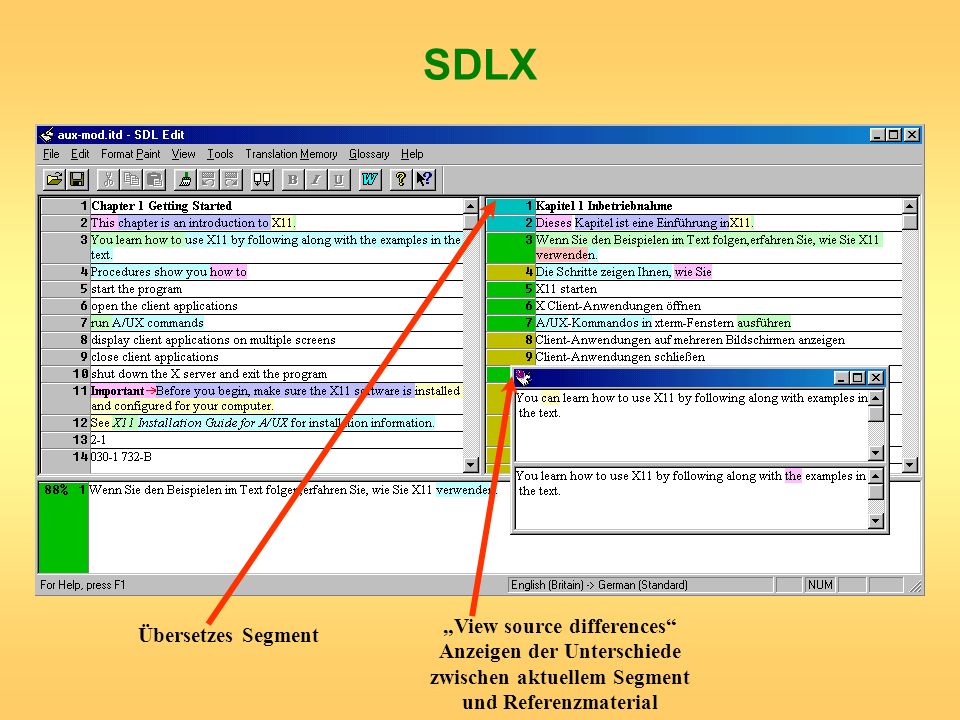Click scroll-down arrow in upper popup pane
This screenshot has height=720, width=960.
[x=876, y=453]
